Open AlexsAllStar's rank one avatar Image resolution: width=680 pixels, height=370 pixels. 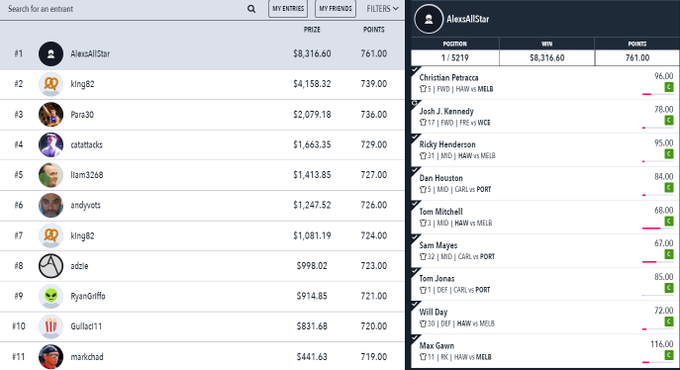[x=51, y=54]
